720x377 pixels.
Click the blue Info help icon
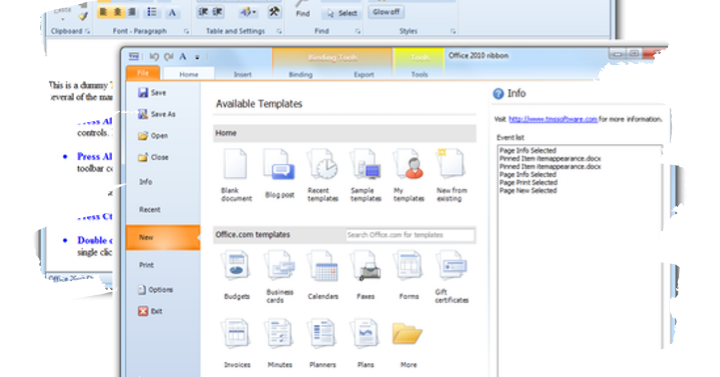[x=498, y=94]
